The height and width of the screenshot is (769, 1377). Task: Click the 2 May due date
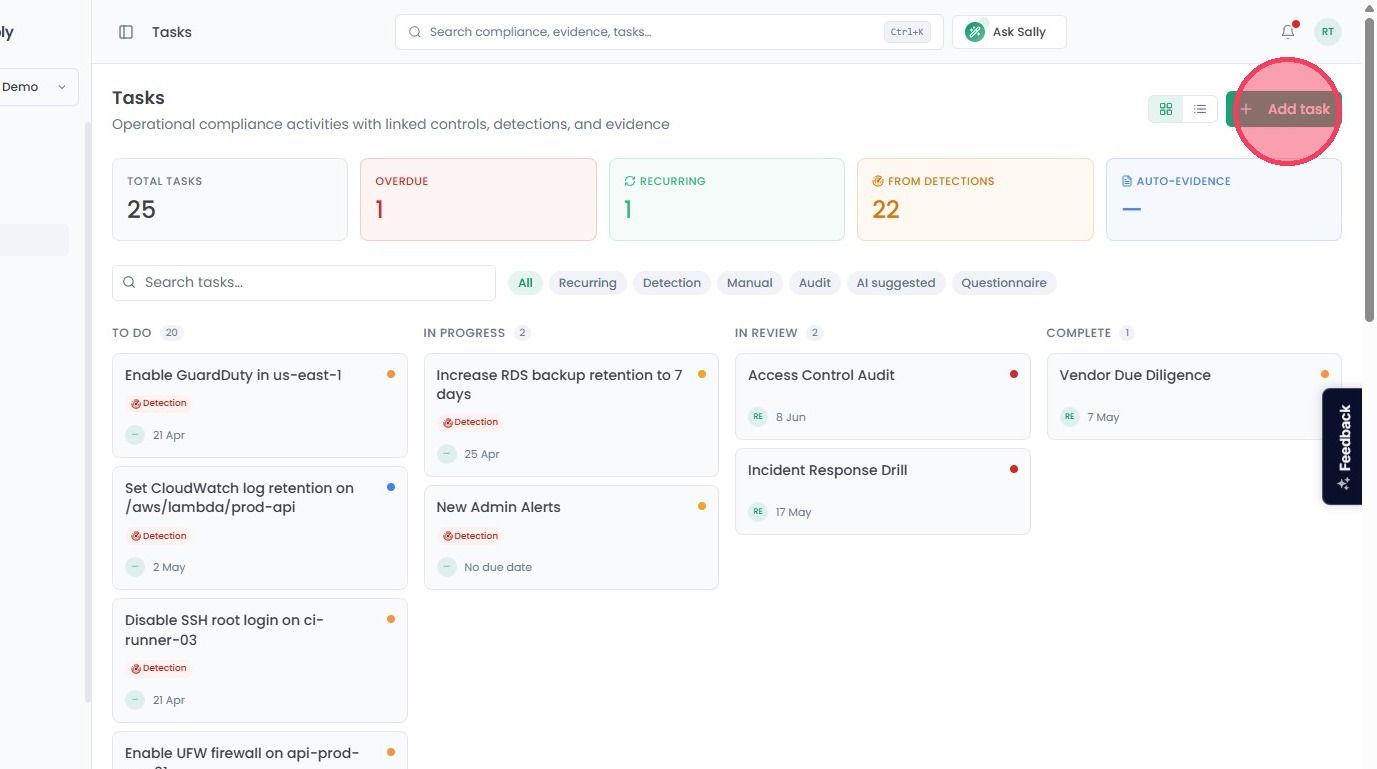coord(169,567)
